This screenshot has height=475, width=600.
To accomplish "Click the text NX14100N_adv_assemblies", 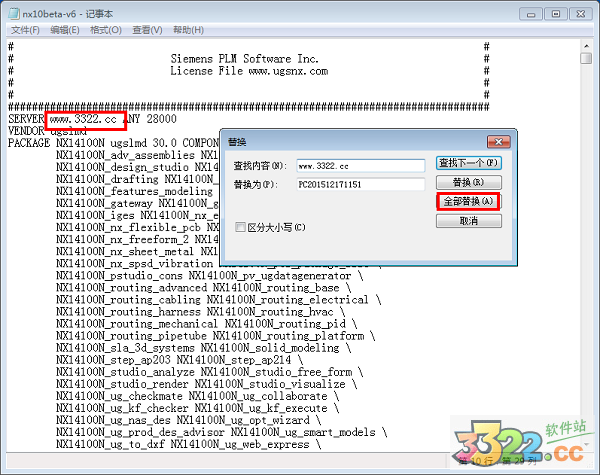I will tap(125, 155).
